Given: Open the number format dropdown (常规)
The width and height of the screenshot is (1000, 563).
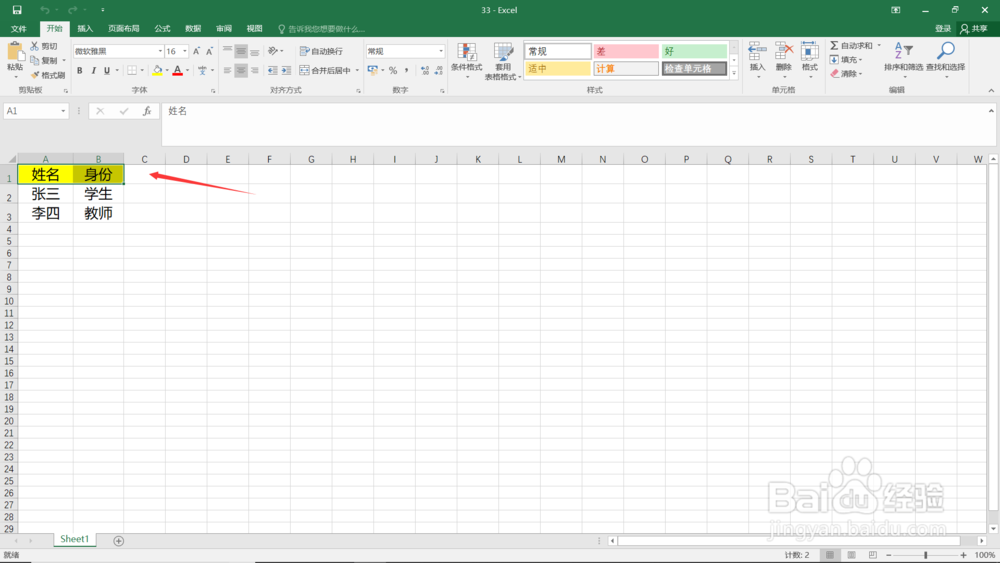Looking at the screenshot, I should (x=441, y=51).
